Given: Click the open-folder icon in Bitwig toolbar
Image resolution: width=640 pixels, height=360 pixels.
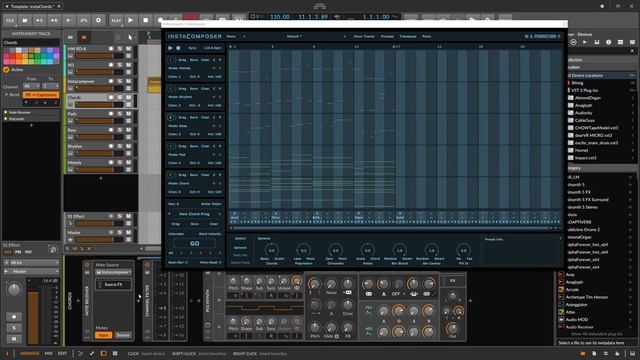Looking at the screenshot, I should [25, 20].
